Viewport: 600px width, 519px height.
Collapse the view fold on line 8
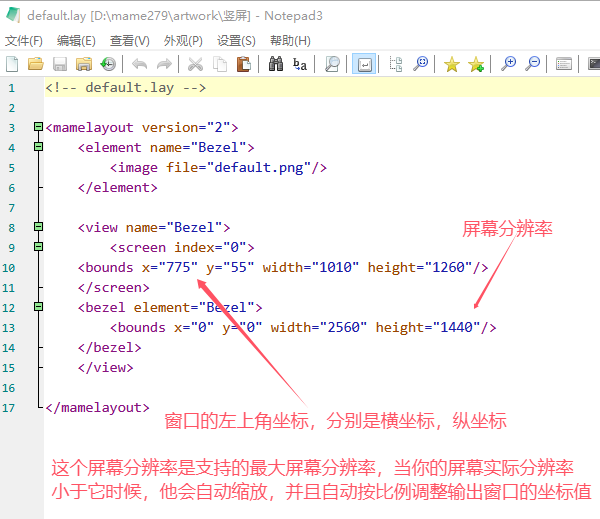[x=38, y=227]
